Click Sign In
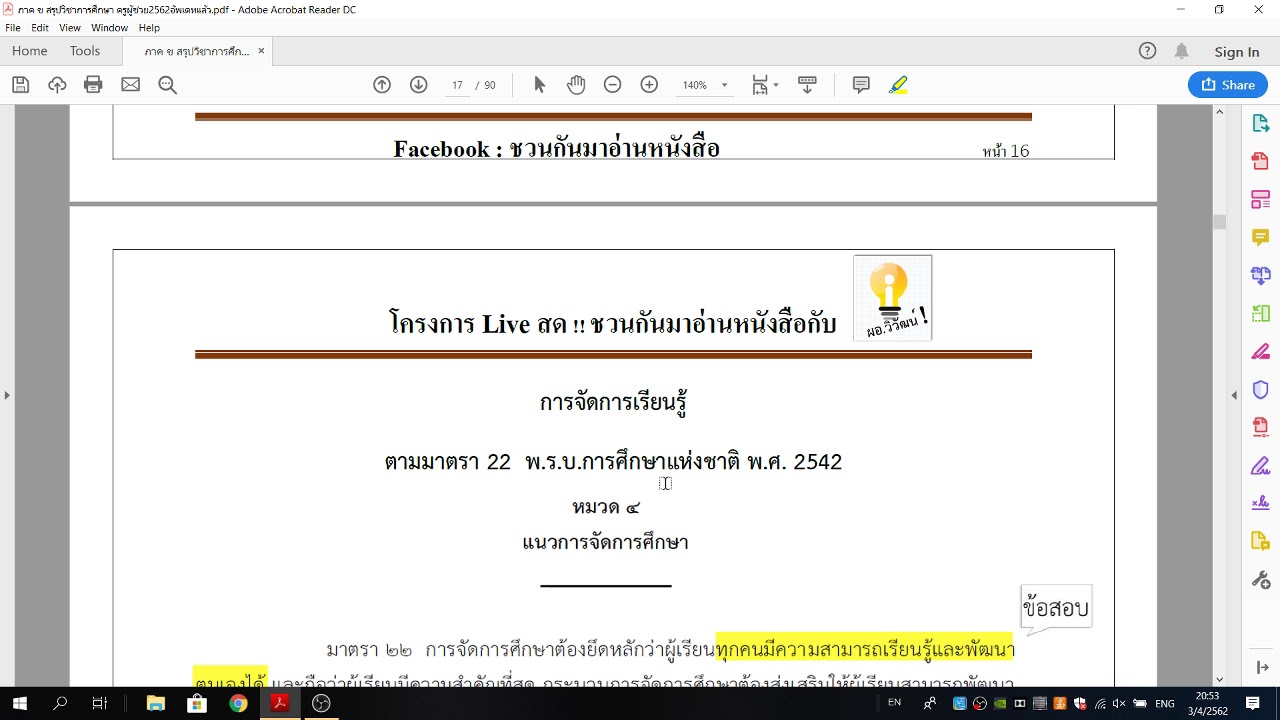Image resolution: width=1280 pixels, height=720 pixels. (x=1237, y=52)
